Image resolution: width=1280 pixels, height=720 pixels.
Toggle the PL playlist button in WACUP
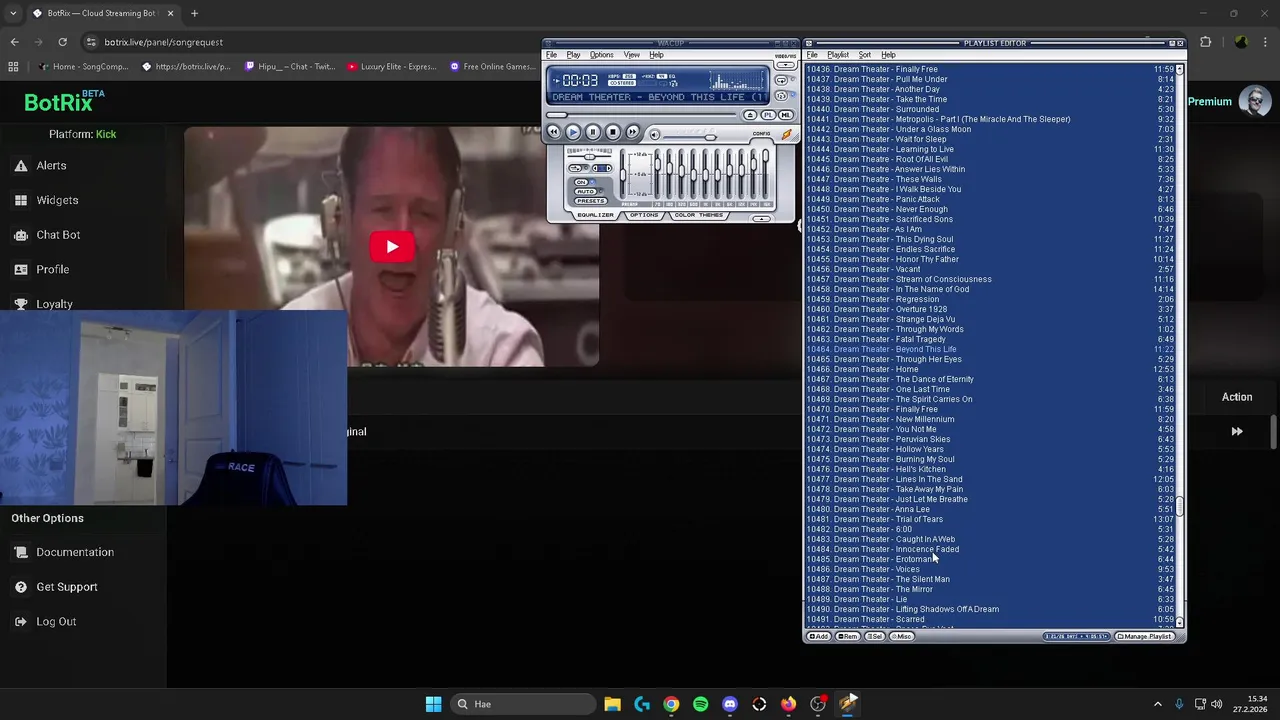768,115
